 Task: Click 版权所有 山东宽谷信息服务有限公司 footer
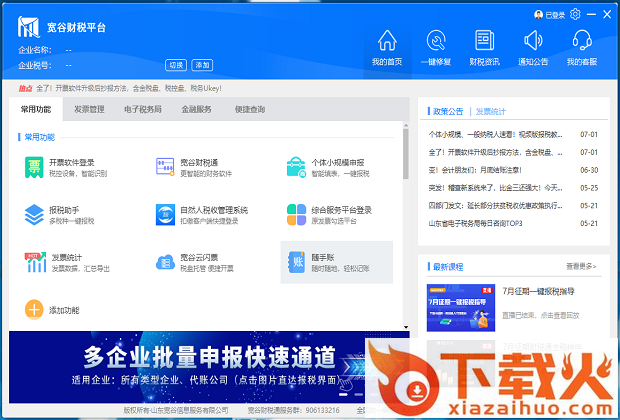(176, 410)
